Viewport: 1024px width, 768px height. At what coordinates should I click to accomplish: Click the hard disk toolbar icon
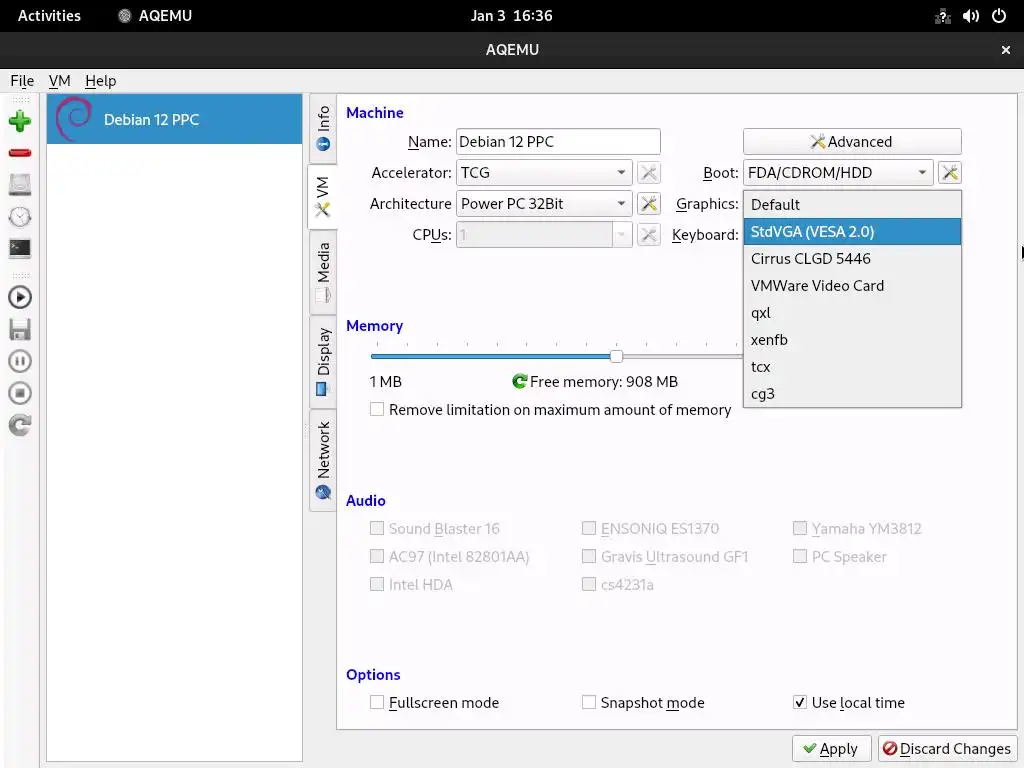20,185
